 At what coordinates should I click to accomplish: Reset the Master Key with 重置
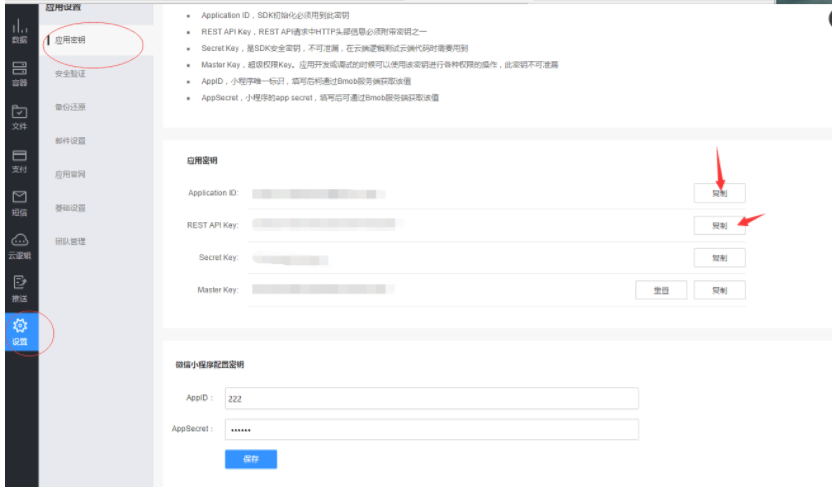661,290
